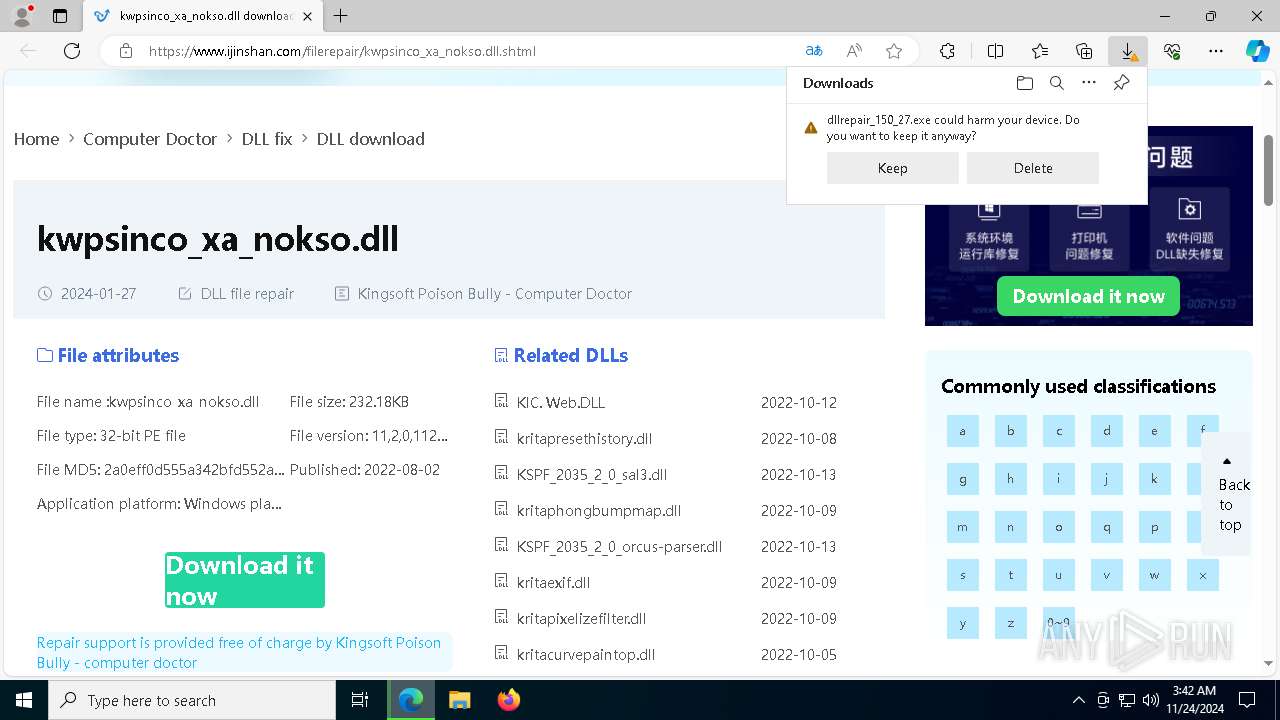
Task: Open kritaexif.dll link
Action: point(553,582)
